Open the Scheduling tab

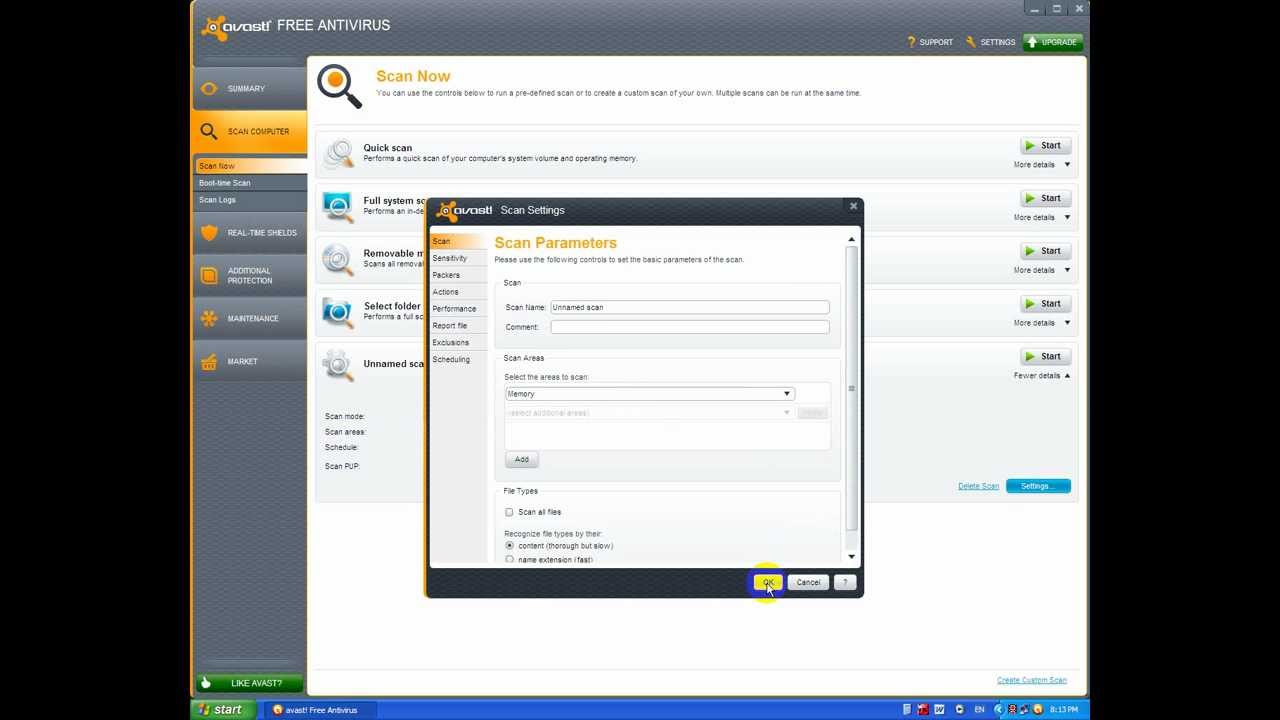[x=458, y=360]
